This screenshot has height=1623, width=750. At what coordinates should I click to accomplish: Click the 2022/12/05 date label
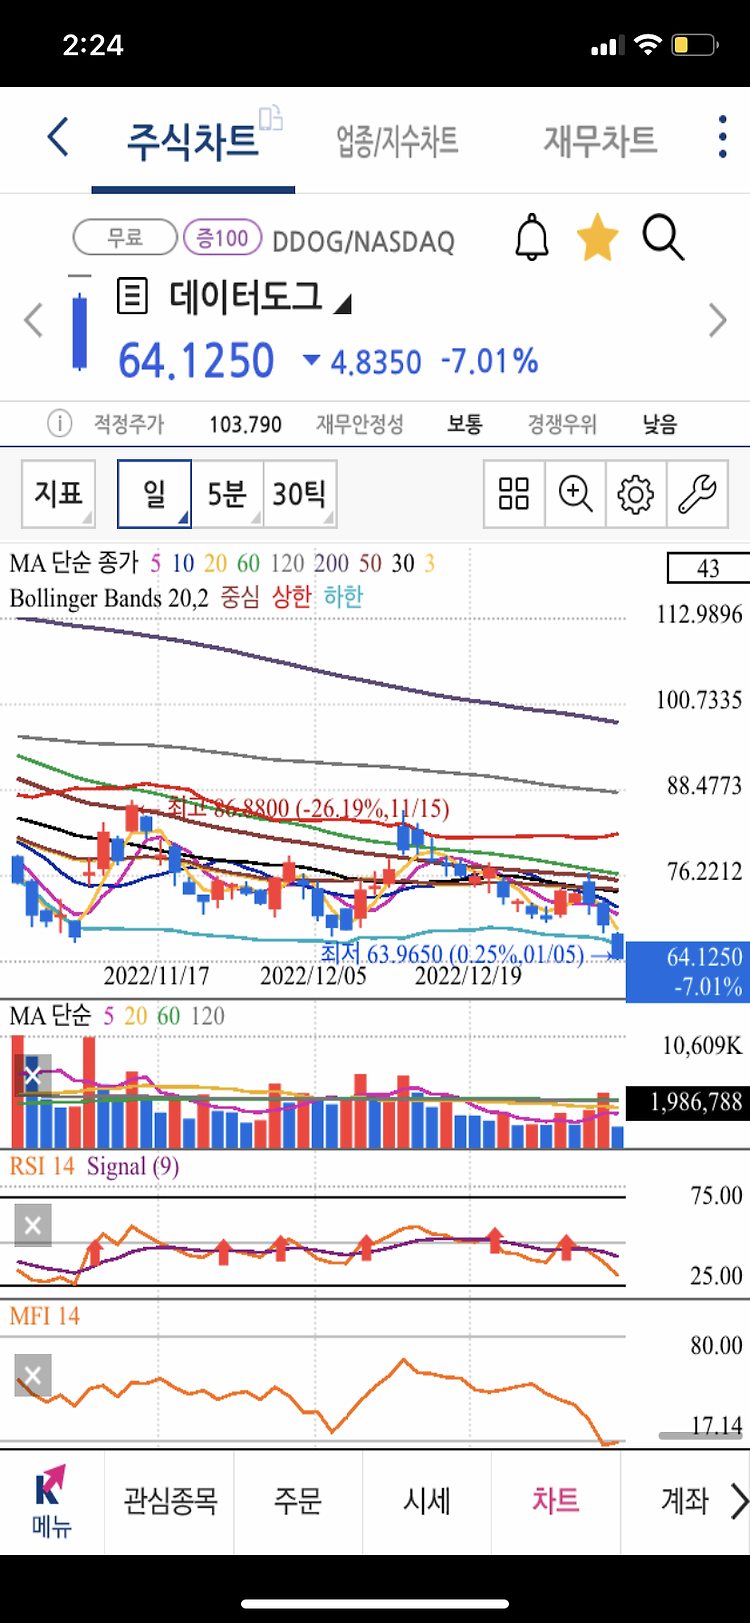pyautogui.click(x=313, y=976)
